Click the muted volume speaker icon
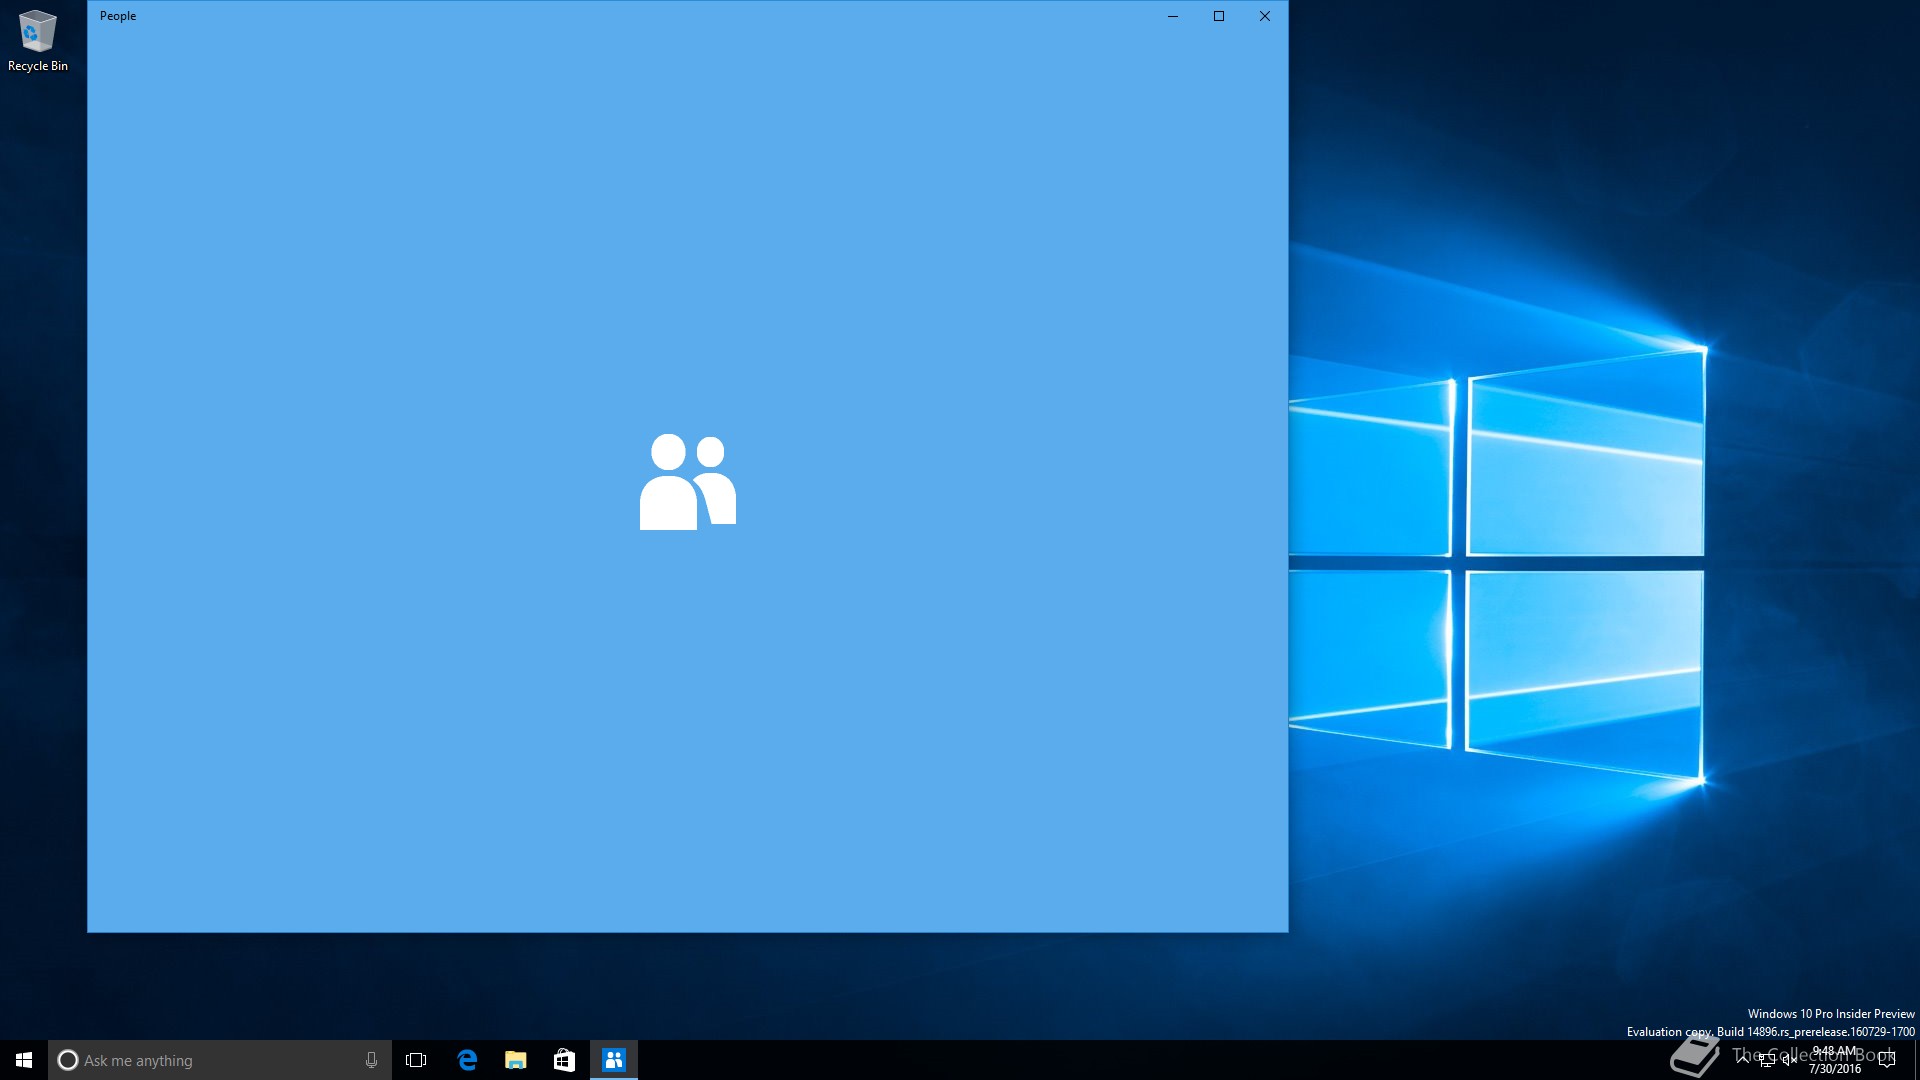Viewport: 1920px width, 1080px height. tap(1790, 1060)
